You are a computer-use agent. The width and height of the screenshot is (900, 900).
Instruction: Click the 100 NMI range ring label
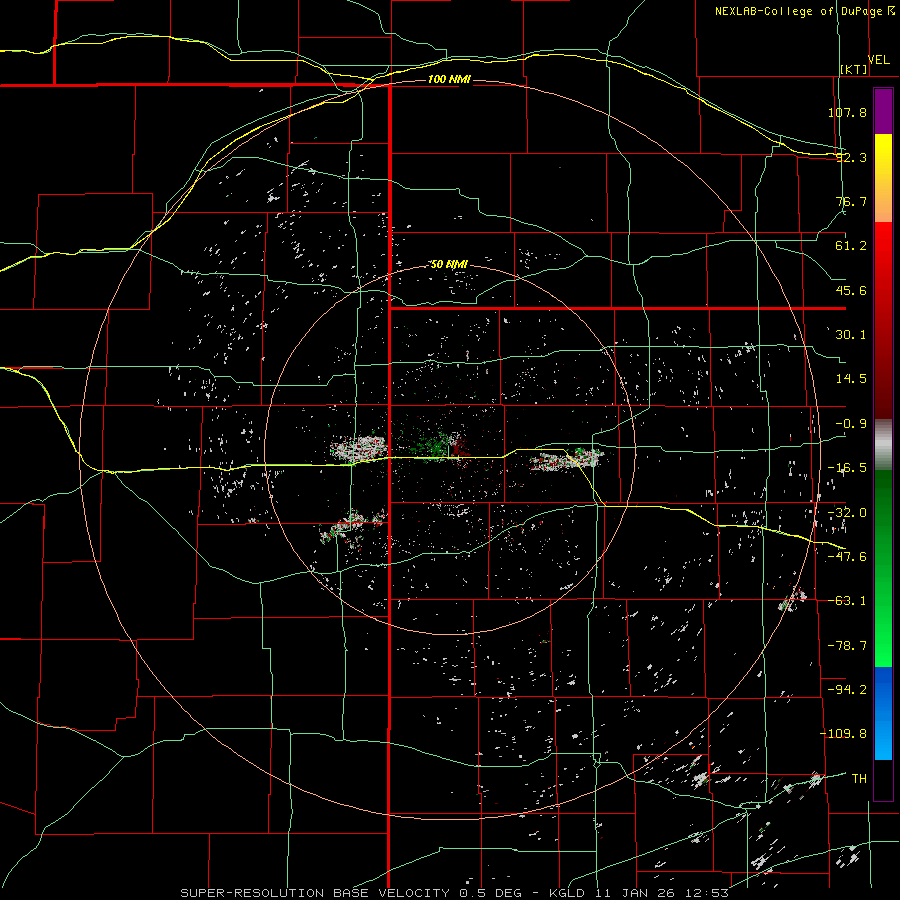(449, 79)
